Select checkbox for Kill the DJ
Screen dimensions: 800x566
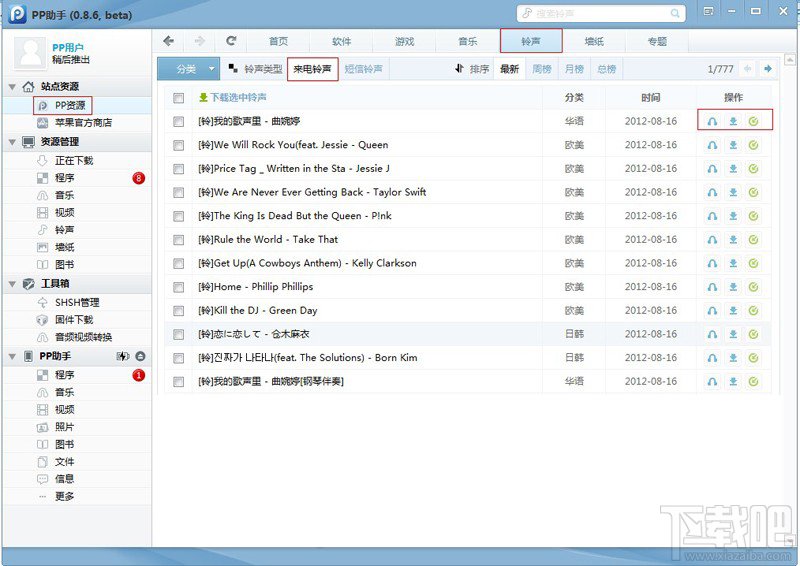179,310
